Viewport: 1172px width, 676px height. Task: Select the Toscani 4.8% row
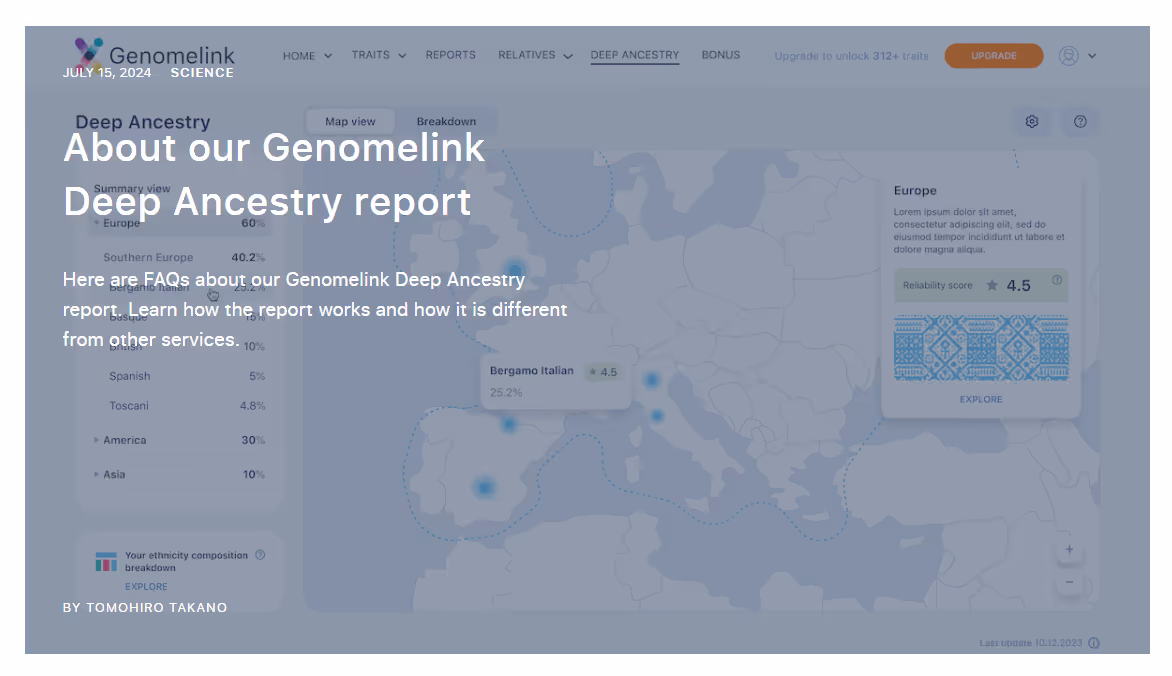179,405
